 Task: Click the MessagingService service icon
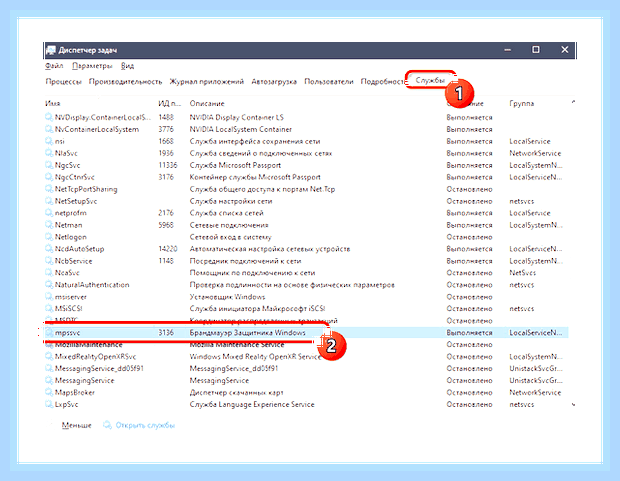pyautogui.click(x=49, y=381)
